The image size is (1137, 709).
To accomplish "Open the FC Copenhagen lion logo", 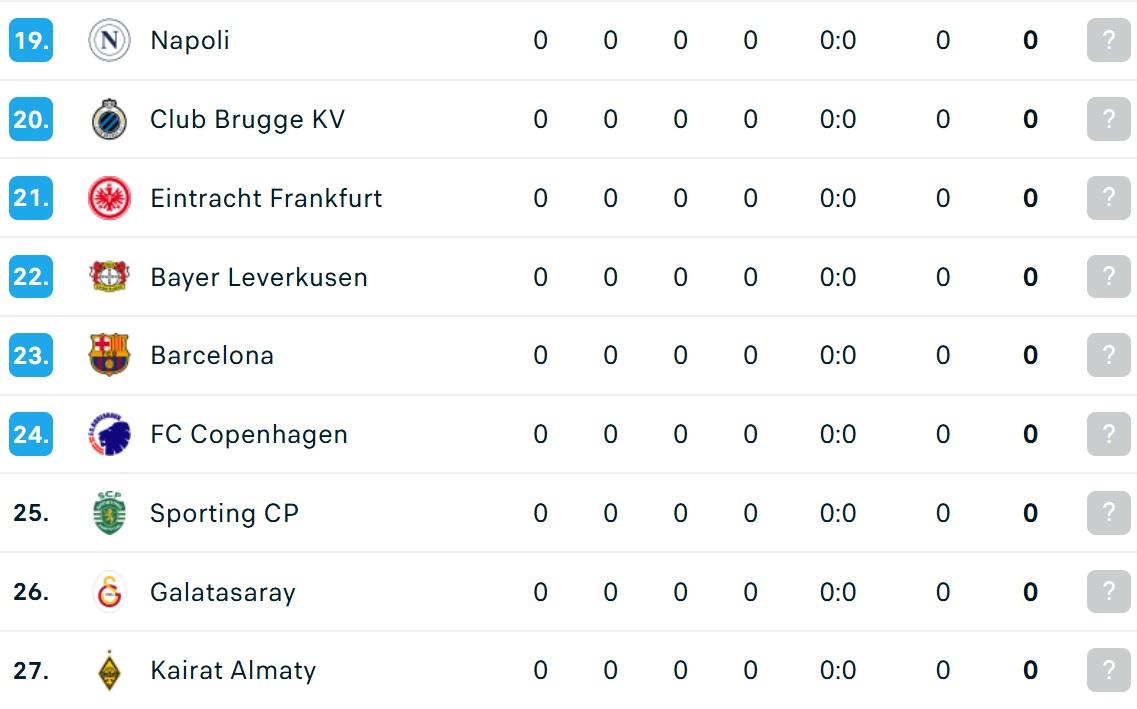I will coord(109,434).
